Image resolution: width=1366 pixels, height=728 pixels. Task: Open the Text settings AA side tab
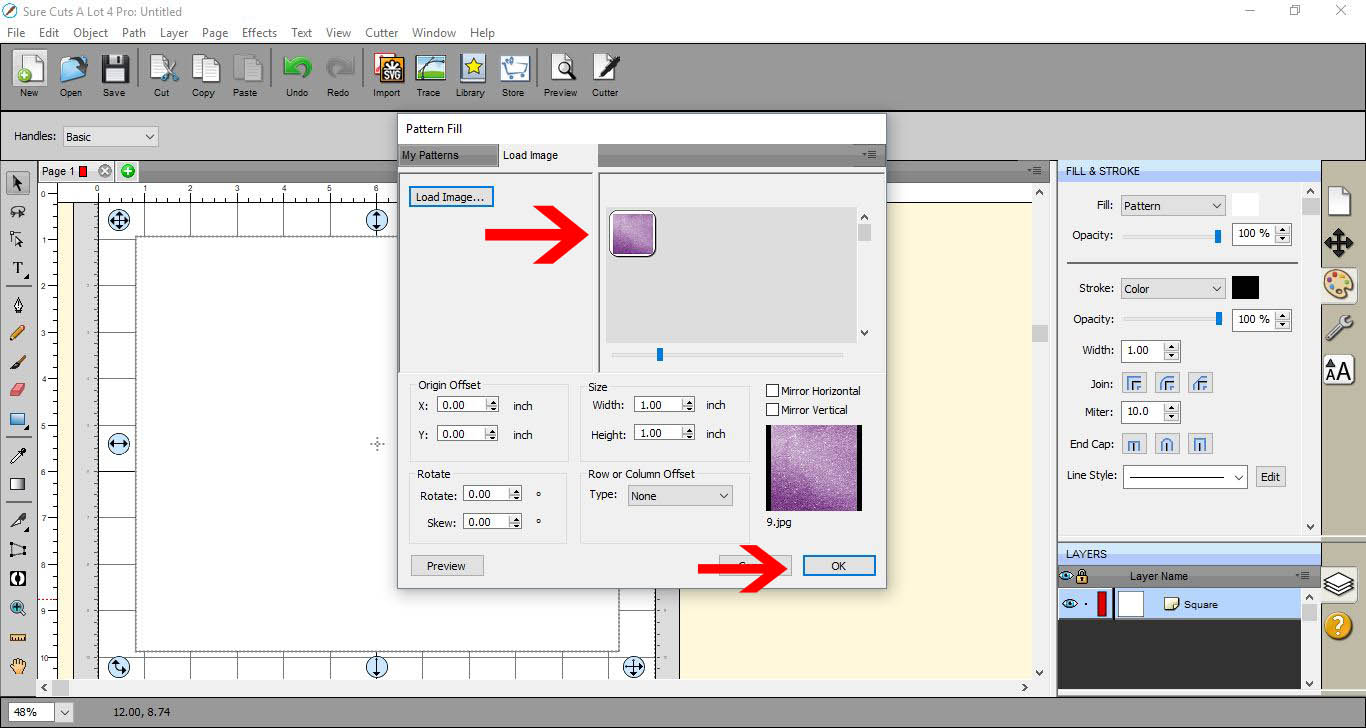[x=1339, y=369]
